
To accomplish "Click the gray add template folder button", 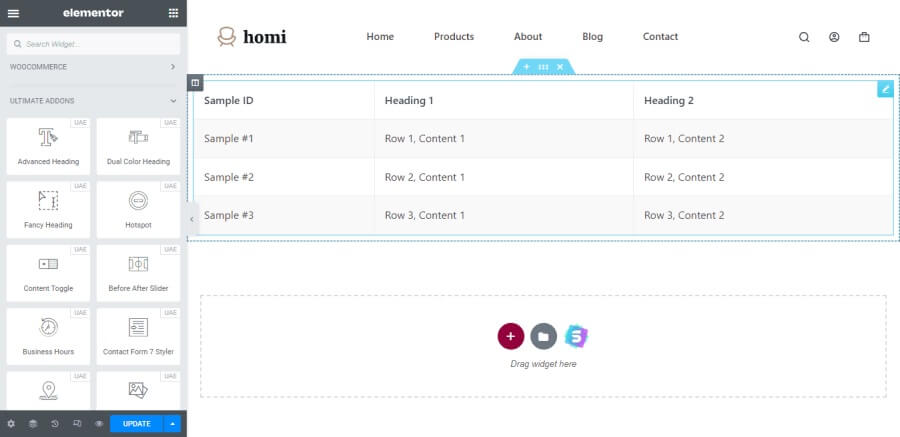I will pyautogui.click(x=543, y=336).
